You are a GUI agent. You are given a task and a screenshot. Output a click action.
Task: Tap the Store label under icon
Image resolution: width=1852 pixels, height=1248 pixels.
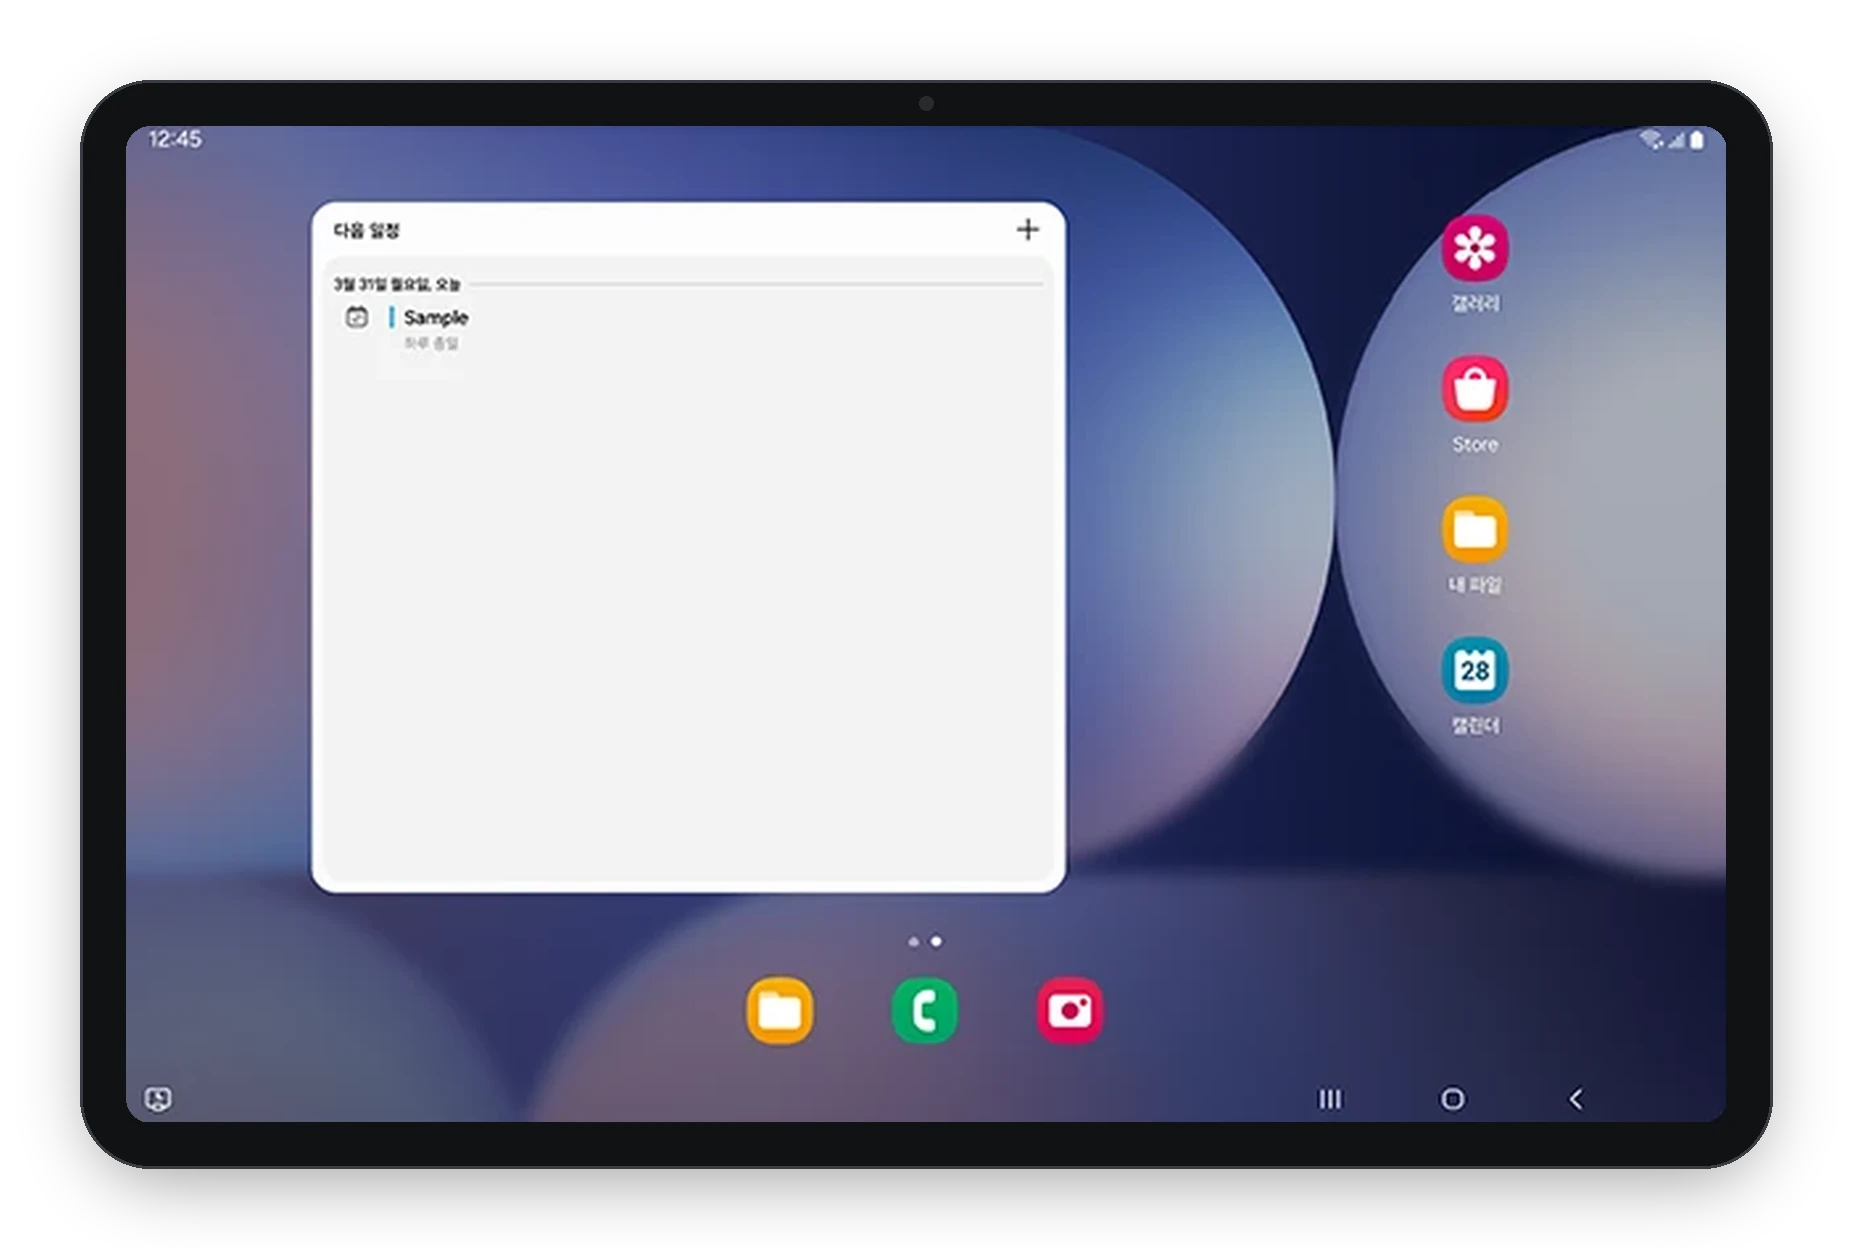pyautogui.click(x=1475, y=444)
